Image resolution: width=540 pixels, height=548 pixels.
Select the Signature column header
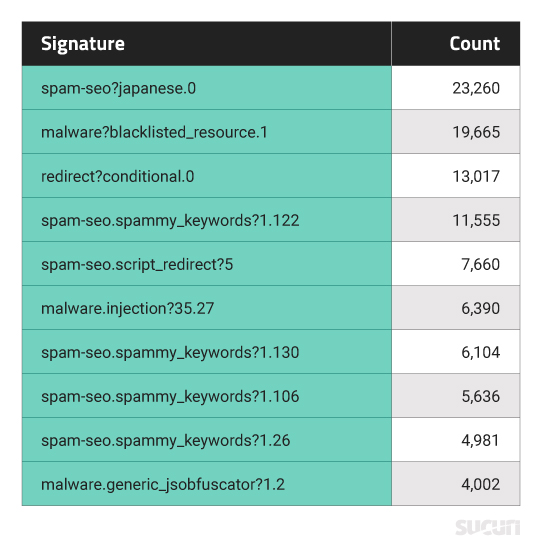pos(207,44)
